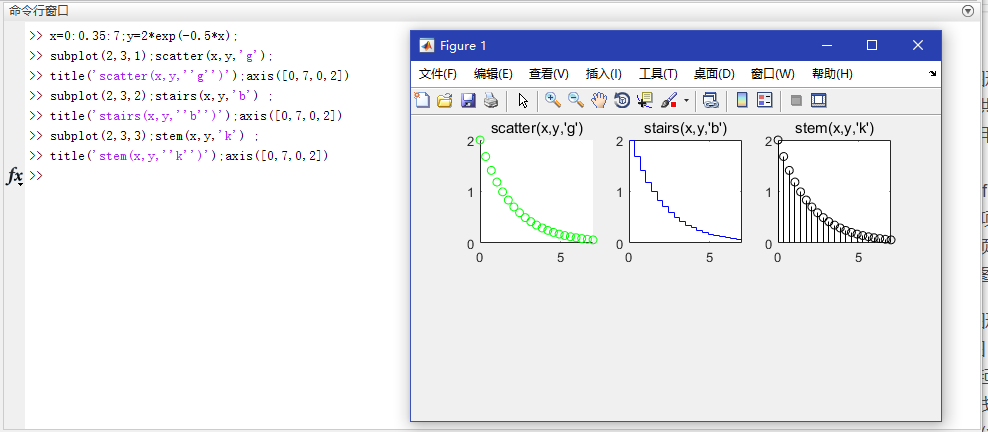Click the Figure 1 title bar text
The height and width of the screenshot is (432, 988).
click(x=463, y=45)
